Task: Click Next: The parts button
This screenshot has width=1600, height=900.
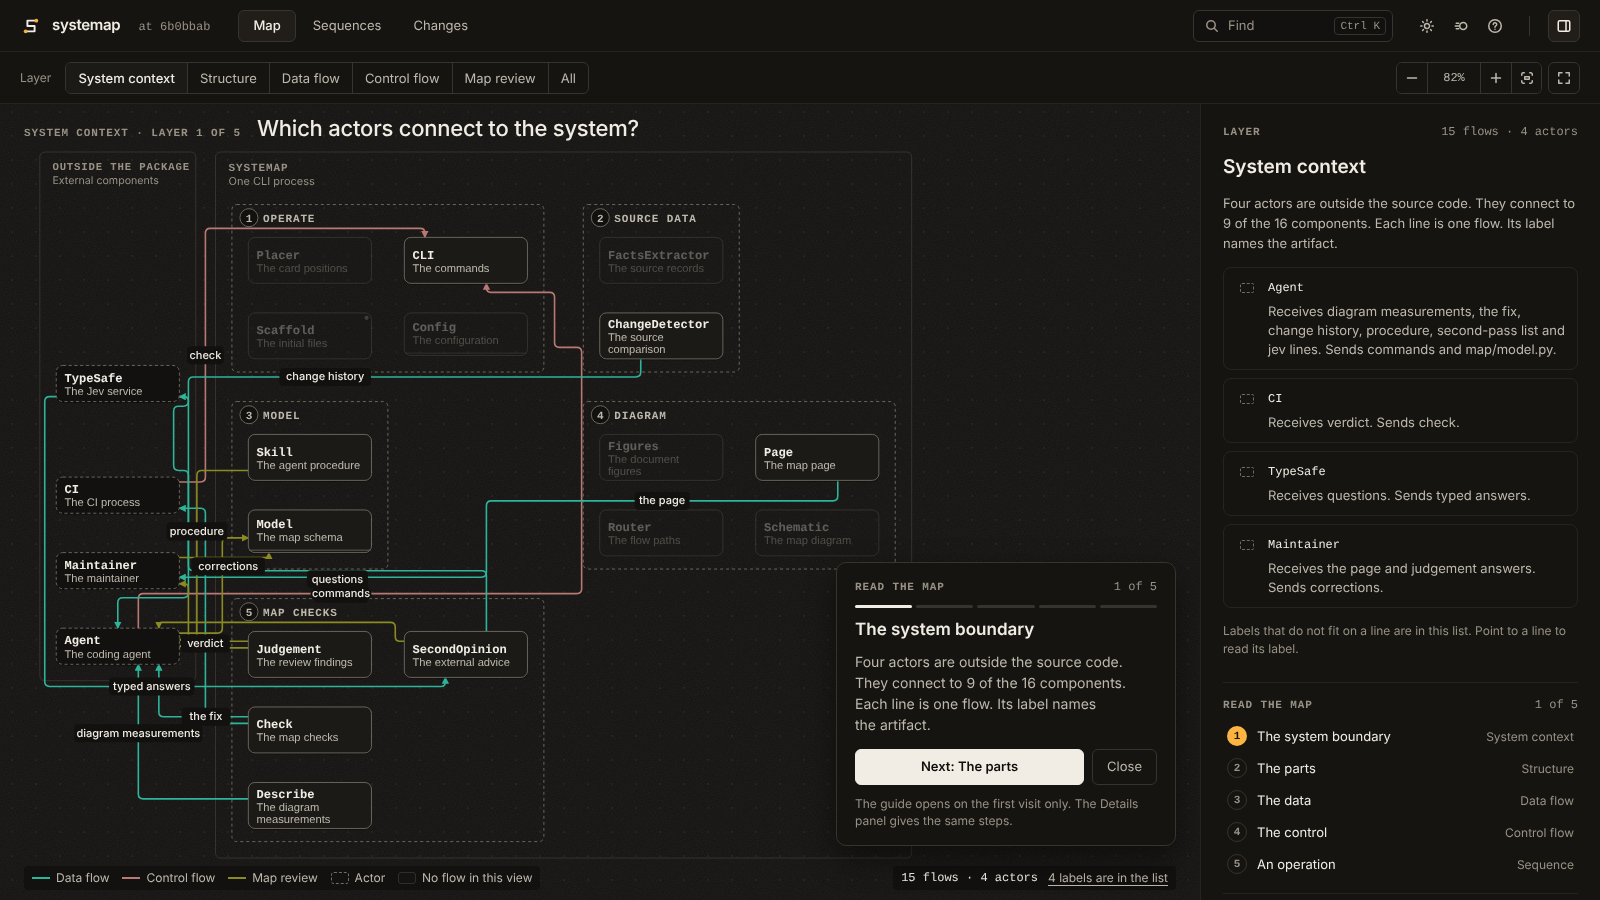Action: coord(969,767)
